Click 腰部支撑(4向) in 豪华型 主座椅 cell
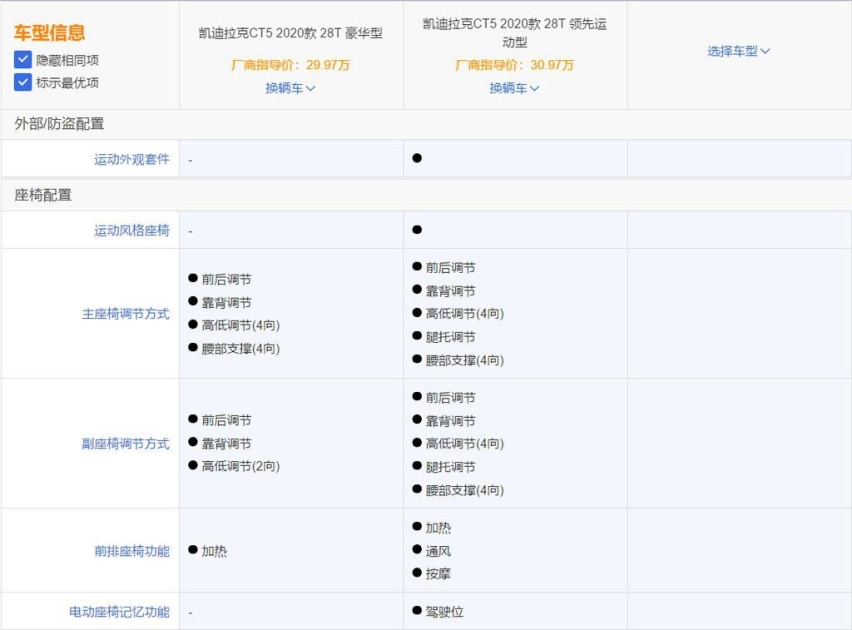Viewport: 852px width, 630px height. point(240,348)
